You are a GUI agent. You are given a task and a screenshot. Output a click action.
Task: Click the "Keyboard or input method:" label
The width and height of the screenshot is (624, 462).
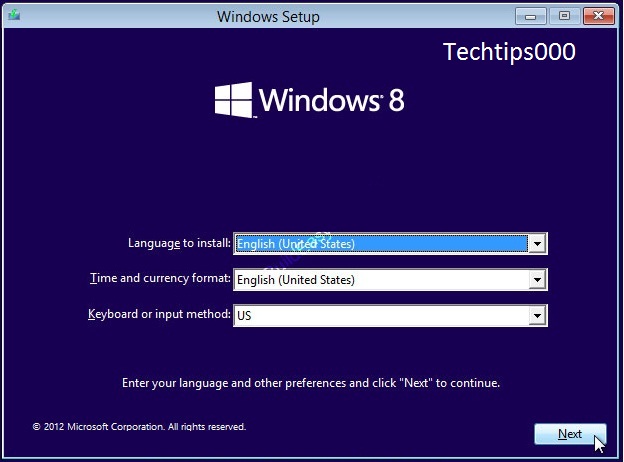159,314
